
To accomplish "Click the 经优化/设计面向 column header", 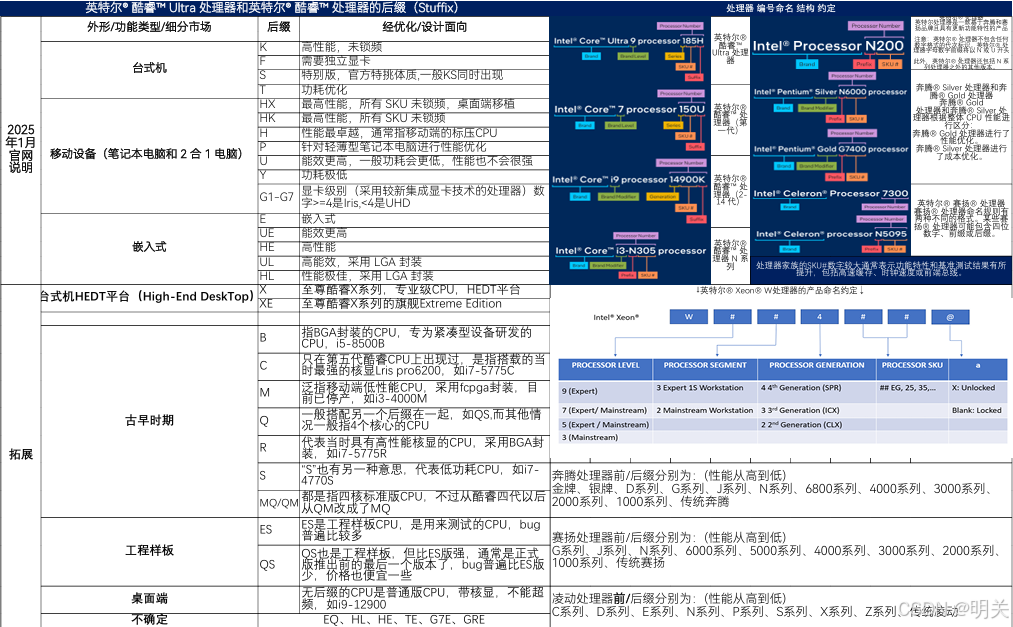I will click(424, 27).
